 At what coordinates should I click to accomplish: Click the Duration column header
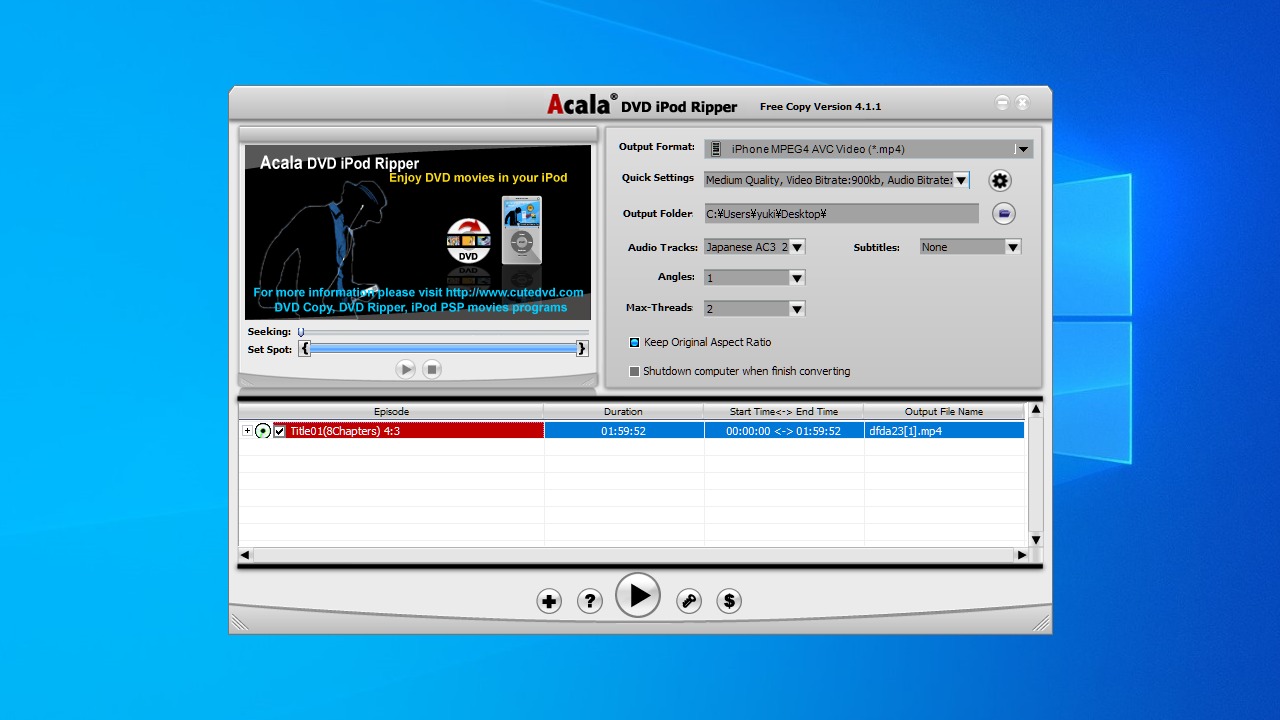point(624,411)
